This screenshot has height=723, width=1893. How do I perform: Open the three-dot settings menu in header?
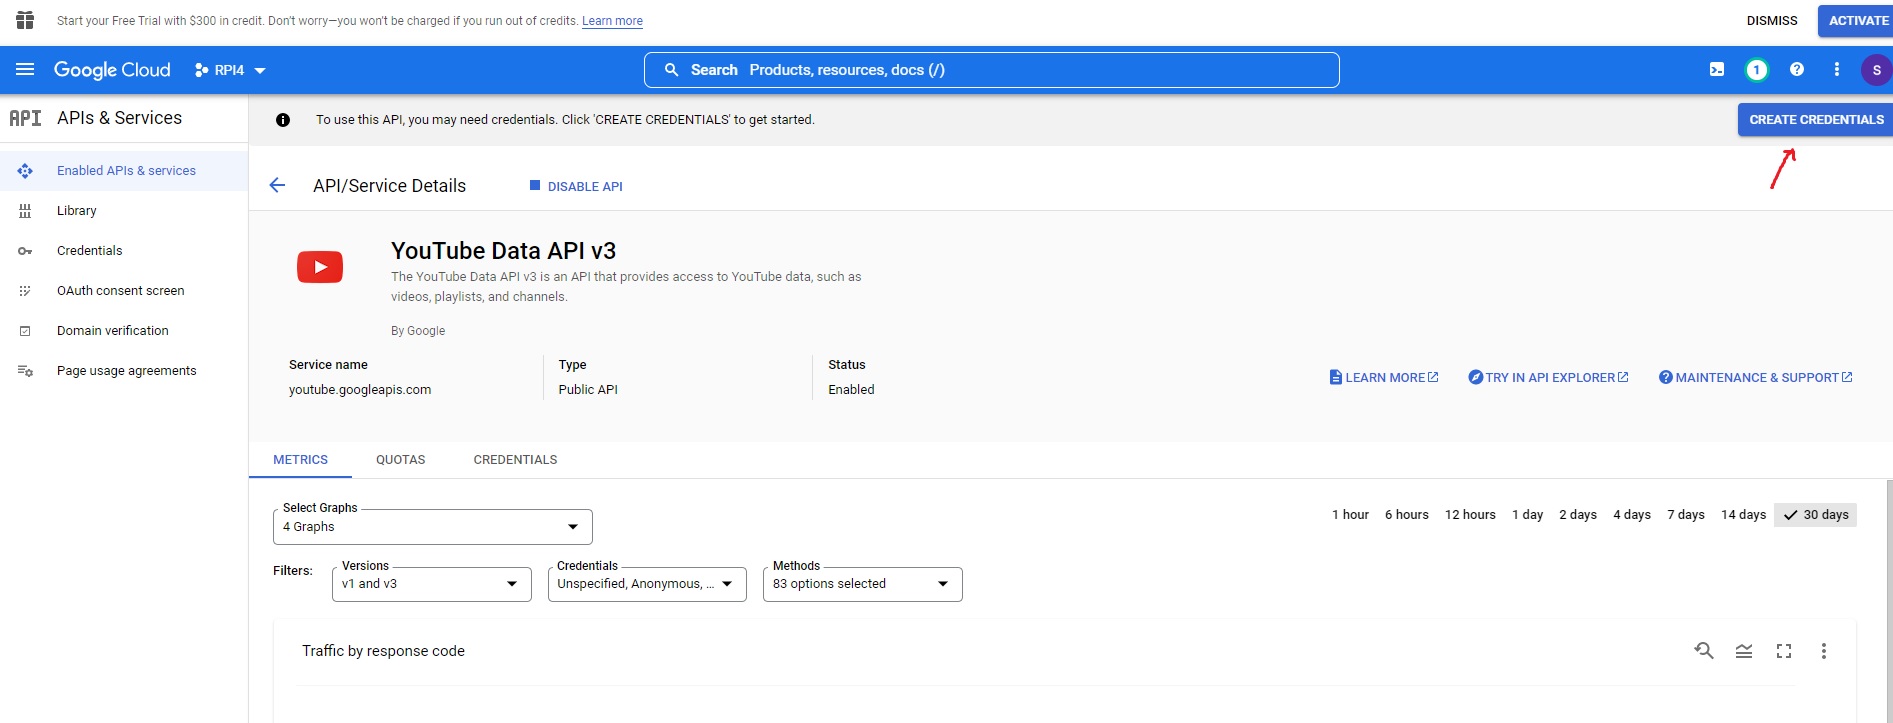coord(1836,70)
